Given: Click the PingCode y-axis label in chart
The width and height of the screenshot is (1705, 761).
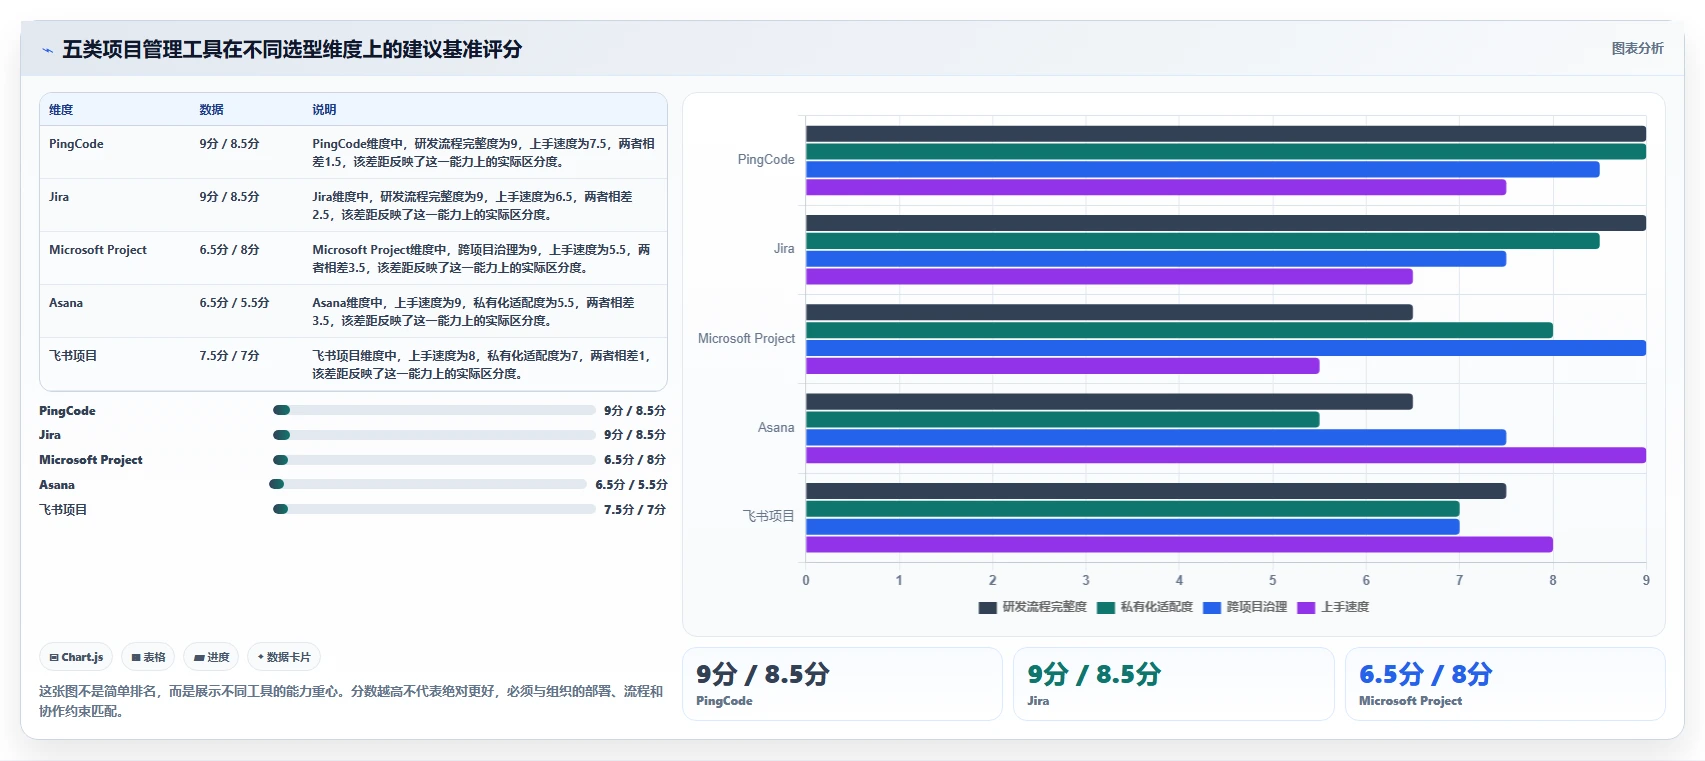Looking at the screenshot, I should [x=766, y=160].
